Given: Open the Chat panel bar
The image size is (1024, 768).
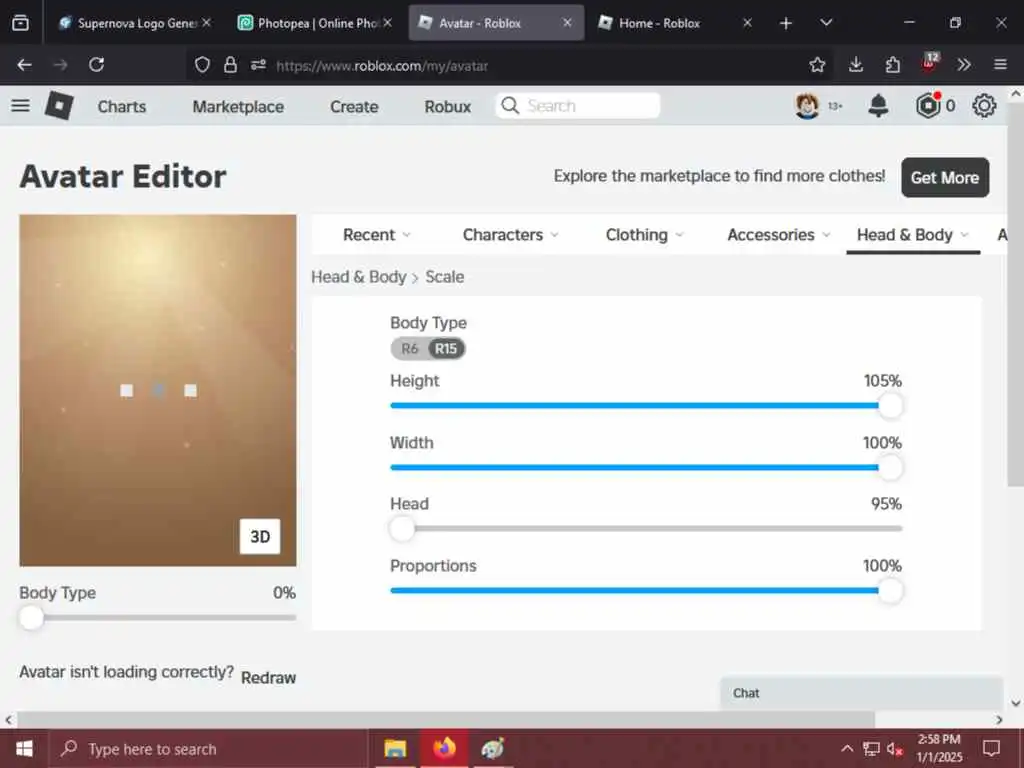Looking at the screenshot, I should point(861,693).
